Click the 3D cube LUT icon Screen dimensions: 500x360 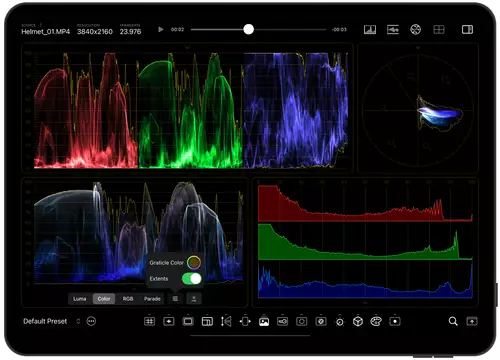(358, 321)
